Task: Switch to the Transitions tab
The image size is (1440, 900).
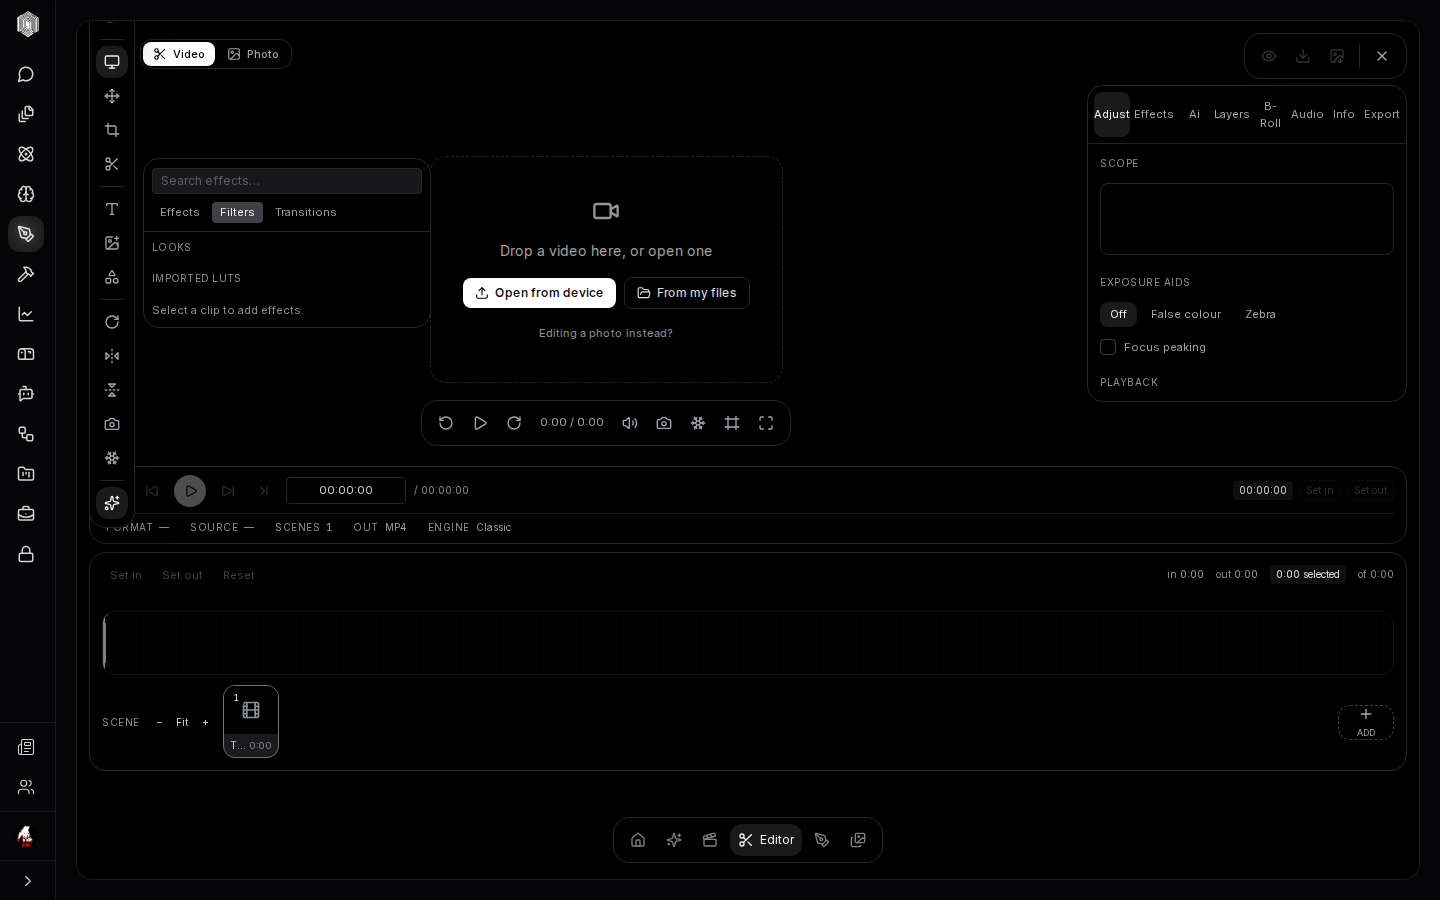Action: pyautogui.click(x=306, y=212)
